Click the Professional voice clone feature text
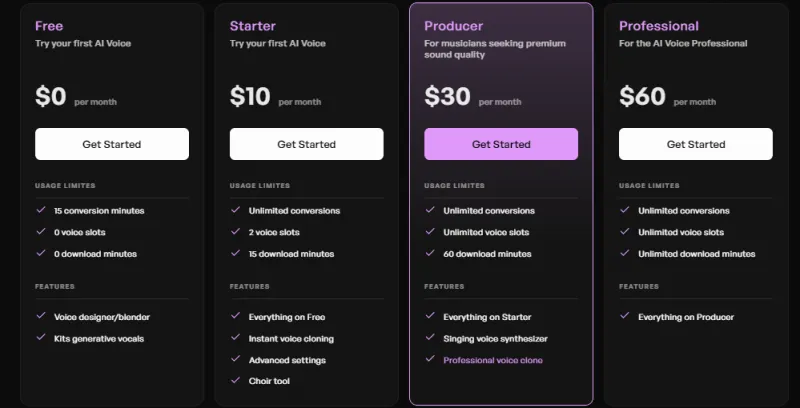The height and width of the screenshot is (408, 800). click(x=493, y=360)
